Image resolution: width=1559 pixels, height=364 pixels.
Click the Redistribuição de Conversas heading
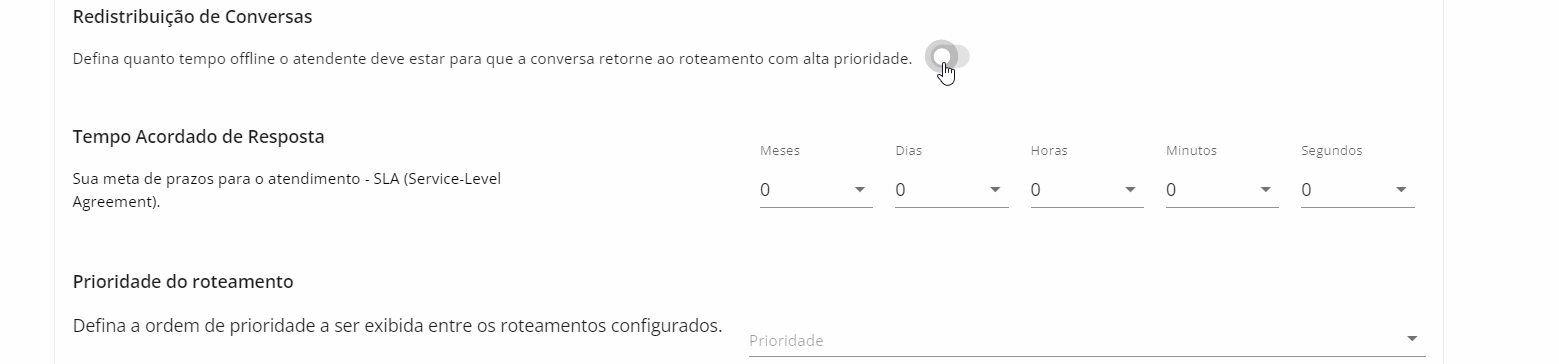(192, 17)
